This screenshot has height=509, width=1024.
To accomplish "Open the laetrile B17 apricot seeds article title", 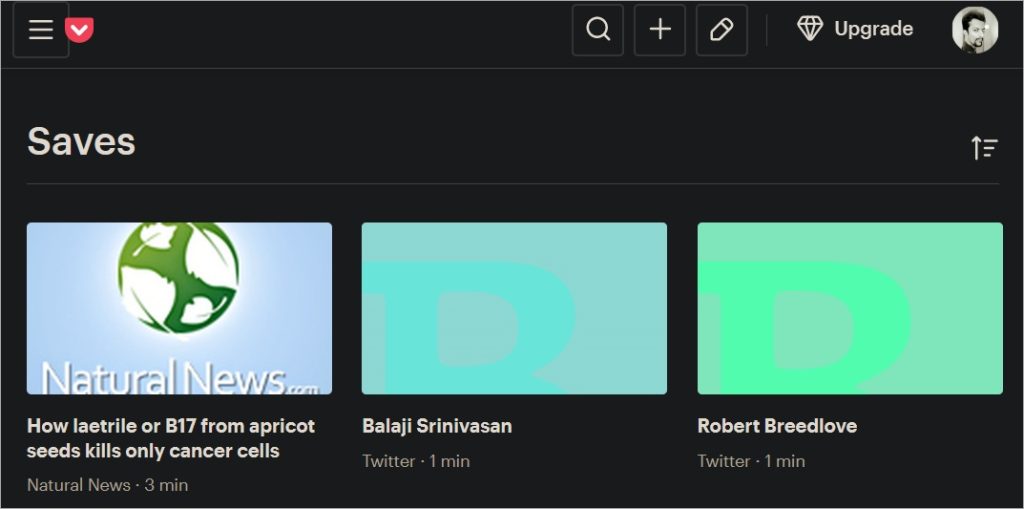I will coord(171,438).
